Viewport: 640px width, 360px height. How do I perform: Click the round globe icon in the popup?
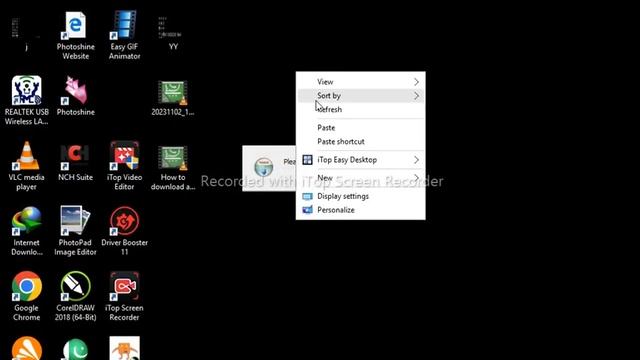(x=264, y=167)
